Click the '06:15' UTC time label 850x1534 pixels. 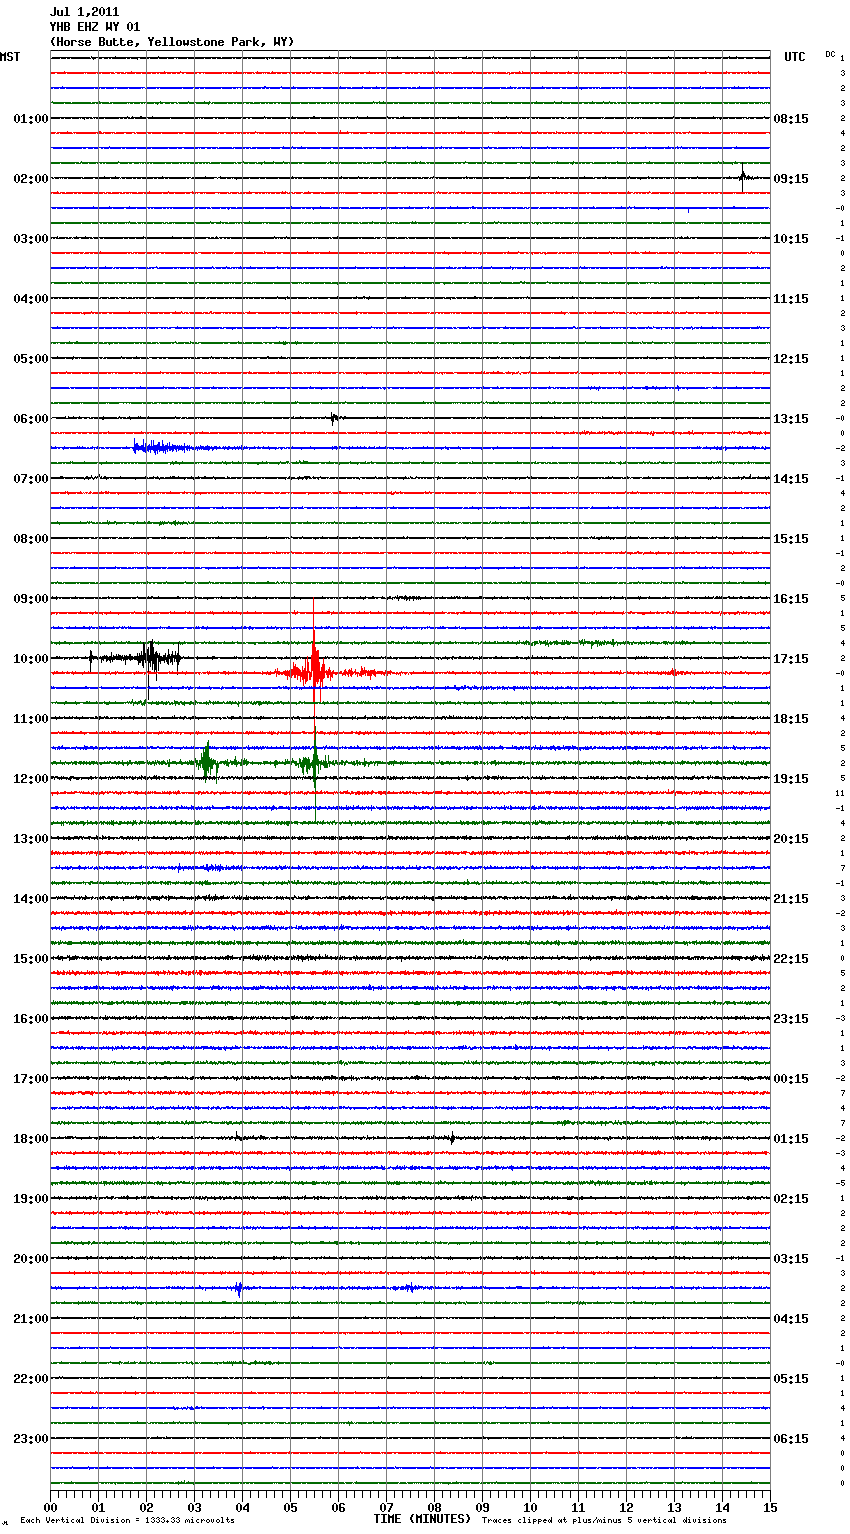[x=791, y=1439]
